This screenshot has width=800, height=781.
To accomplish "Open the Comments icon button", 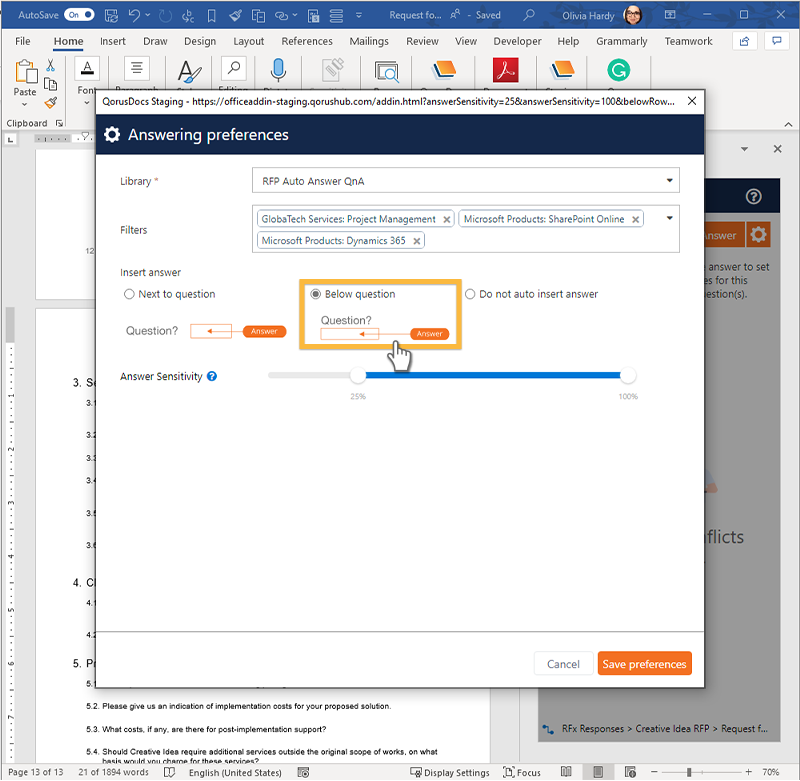I will point(777,41).
